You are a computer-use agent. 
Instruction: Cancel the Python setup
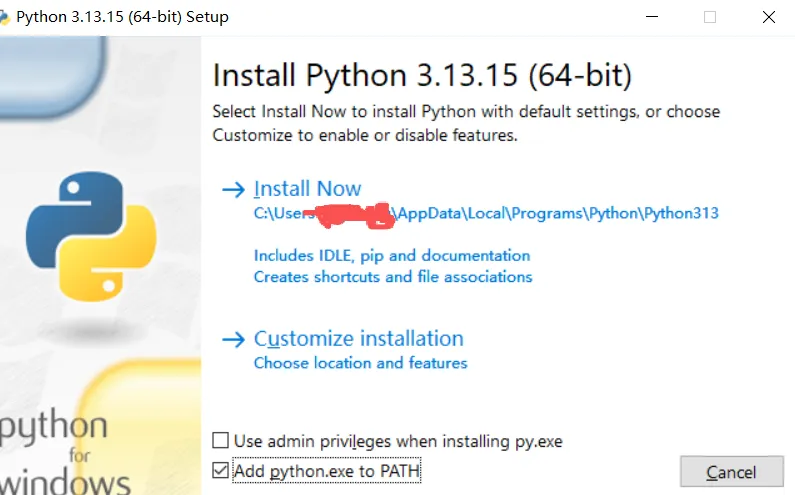(732, 472)
